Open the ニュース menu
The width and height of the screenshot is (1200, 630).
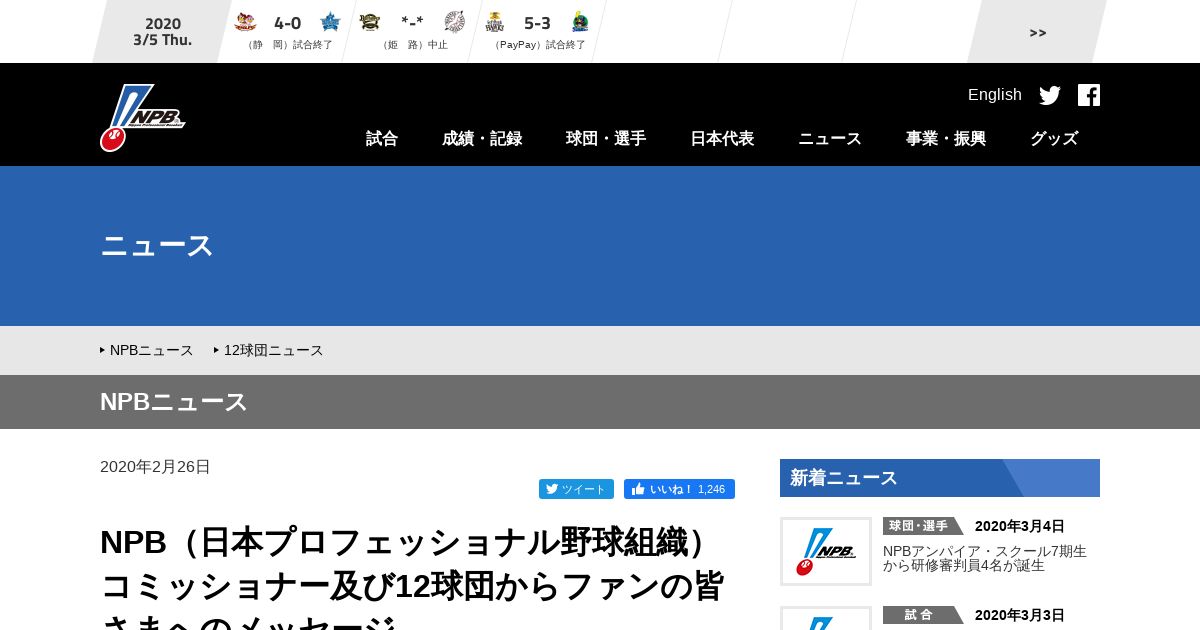830,139
